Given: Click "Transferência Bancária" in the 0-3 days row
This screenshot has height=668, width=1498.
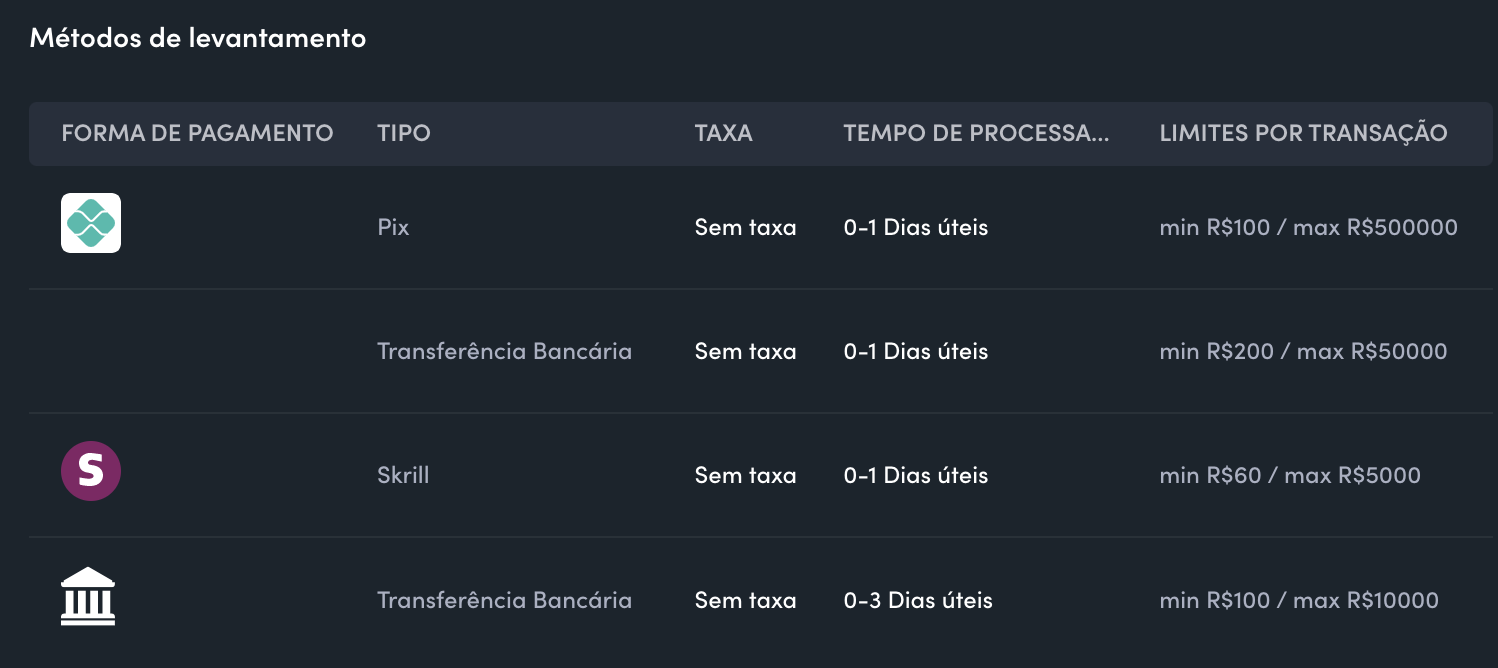Looking at the screenshot, I should coord(504,600).
